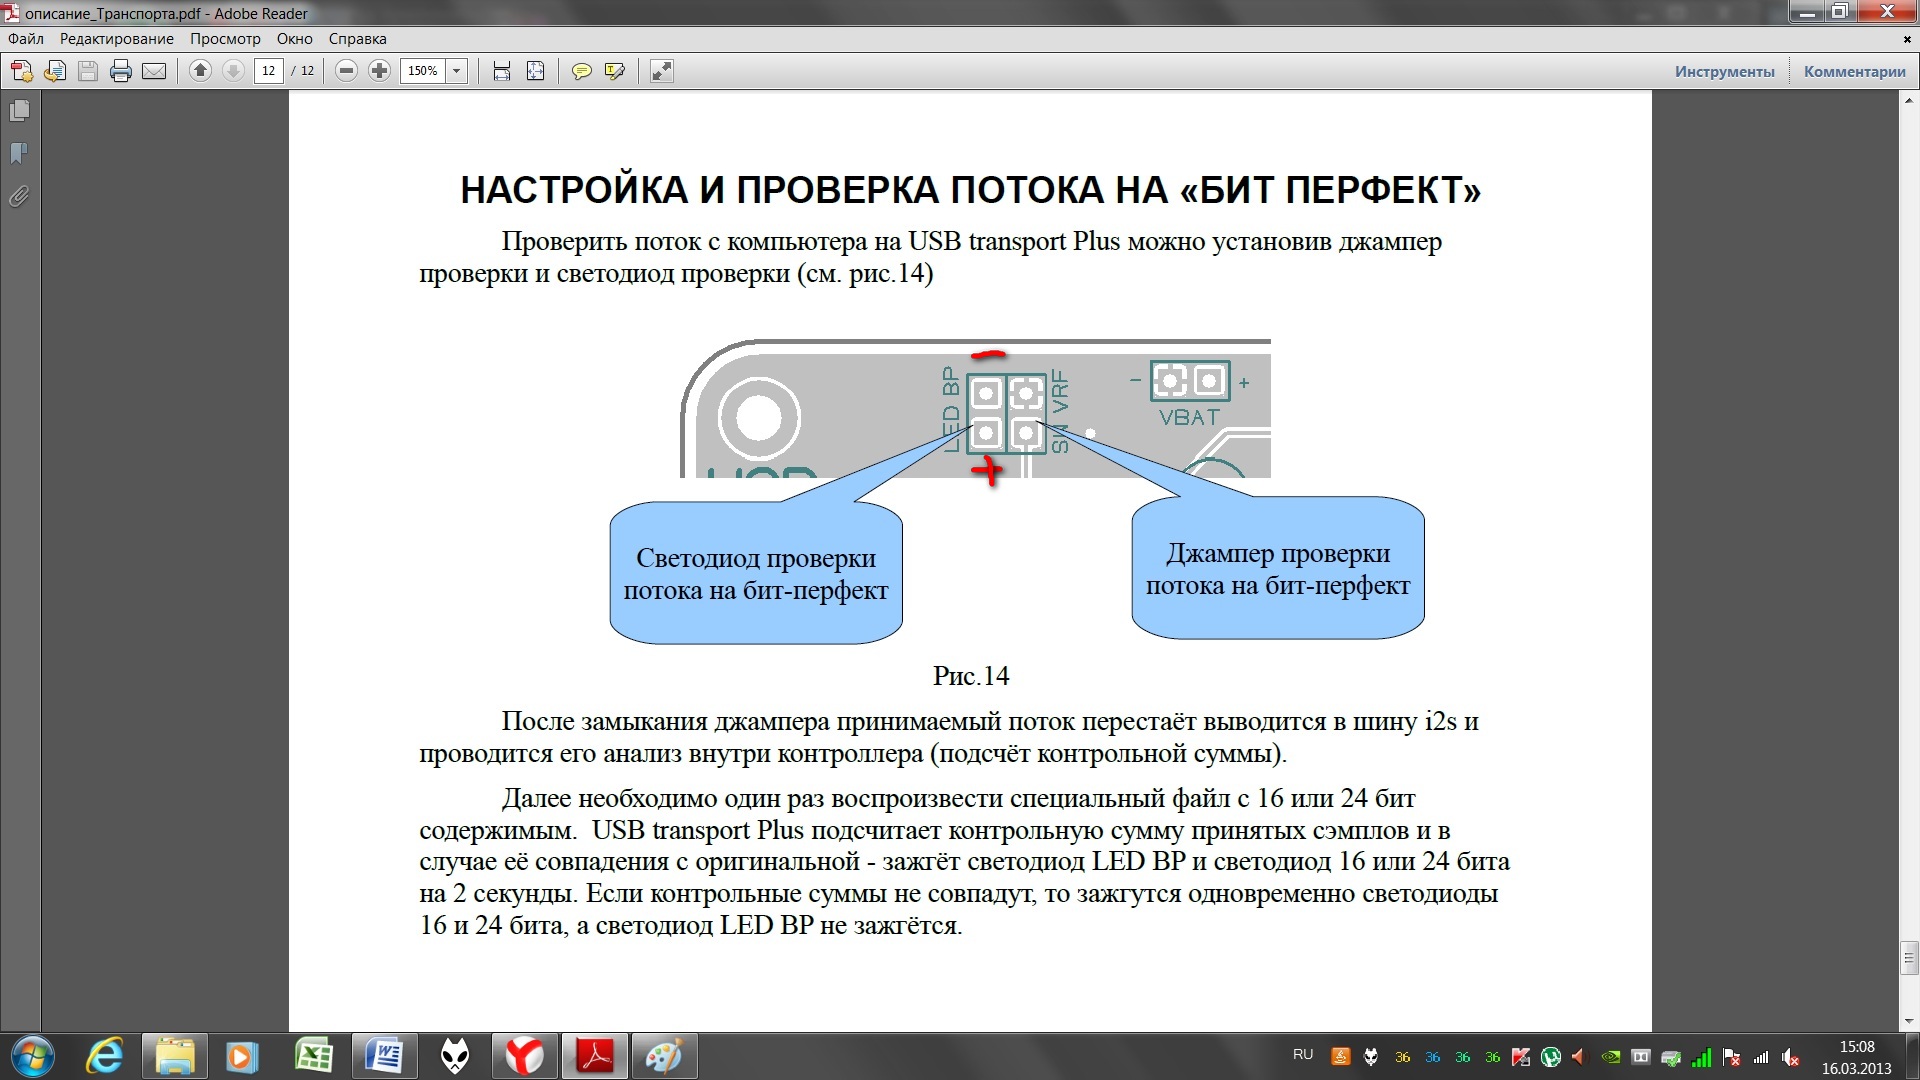The height and width of the screenshot is (1080, 1920).
Task: Launch Internet Explorer from taskbar
Action: coord(105,1056)
